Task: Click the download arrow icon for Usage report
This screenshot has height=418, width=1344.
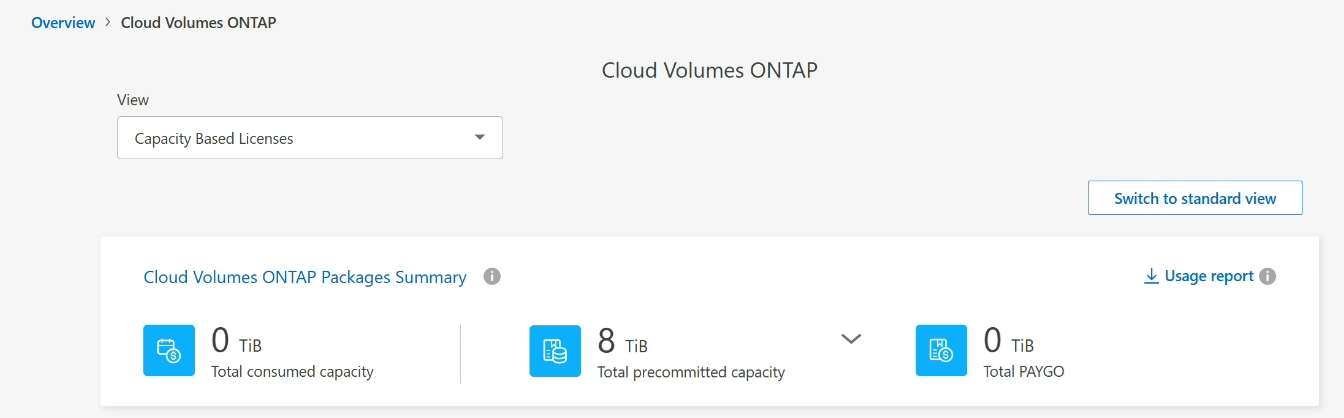Action: (x=1151, y=276)
